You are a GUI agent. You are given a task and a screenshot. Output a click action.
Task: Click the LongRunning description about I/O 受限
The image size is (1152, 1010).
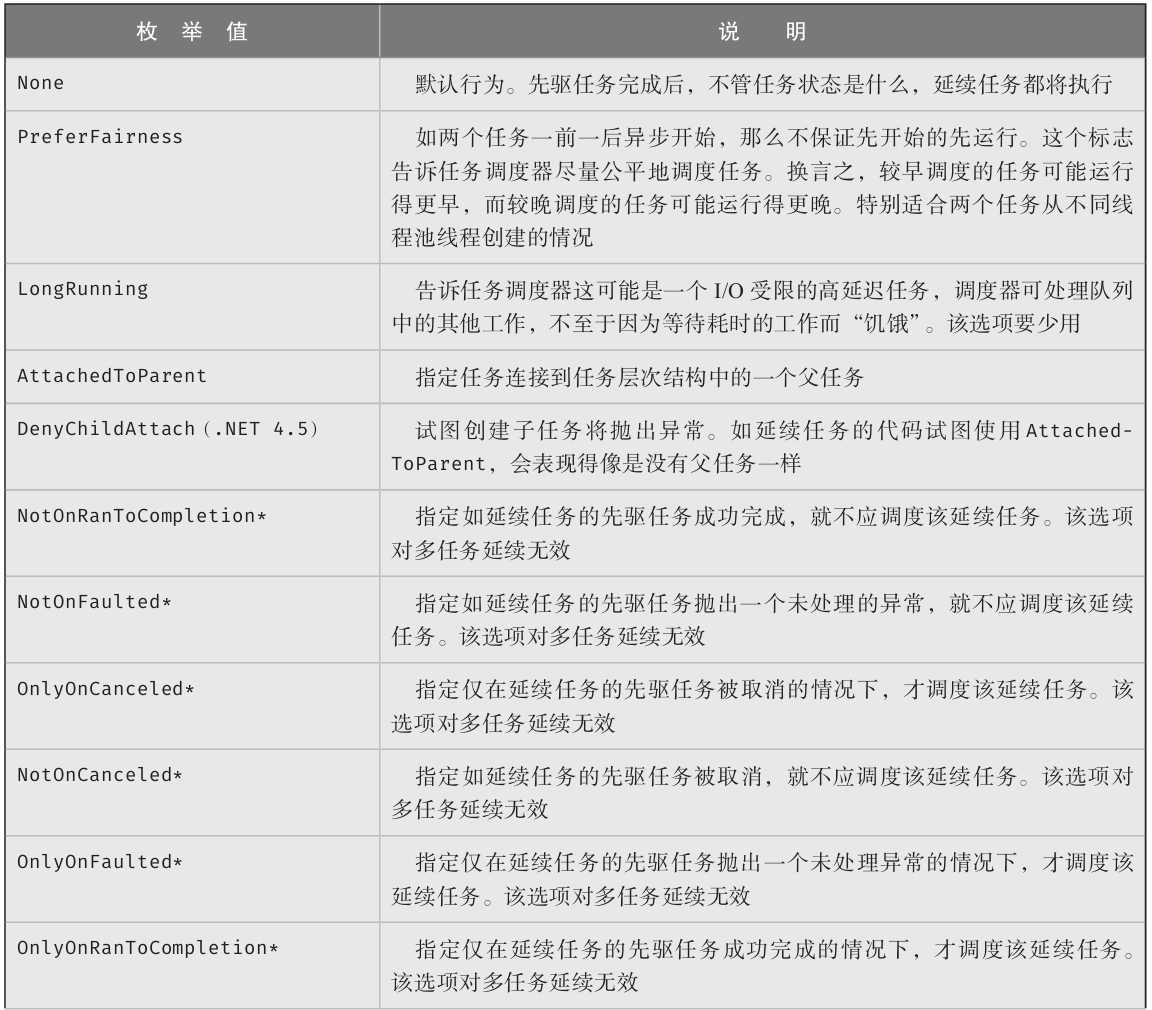pos(762,307)
